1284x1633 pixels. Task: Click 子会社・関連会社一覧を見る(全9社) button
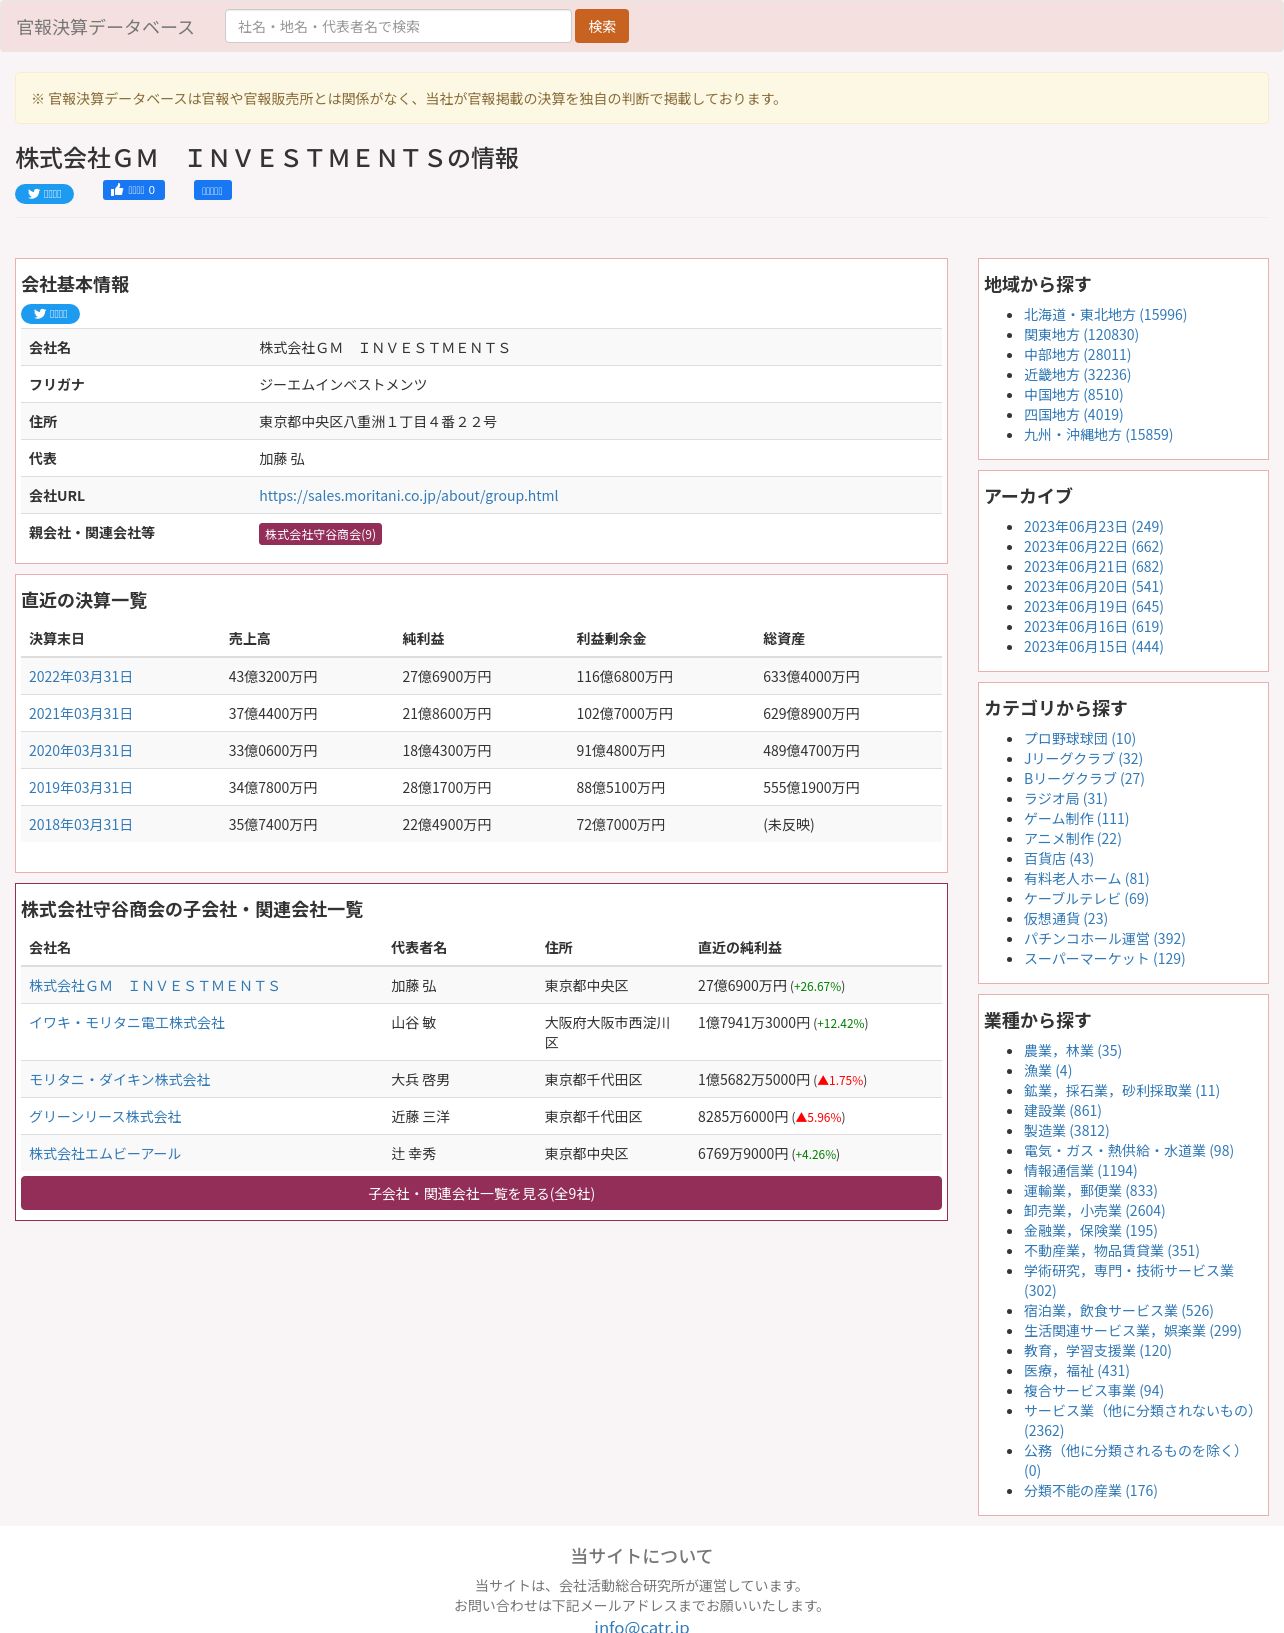(x=481, y=1193)
